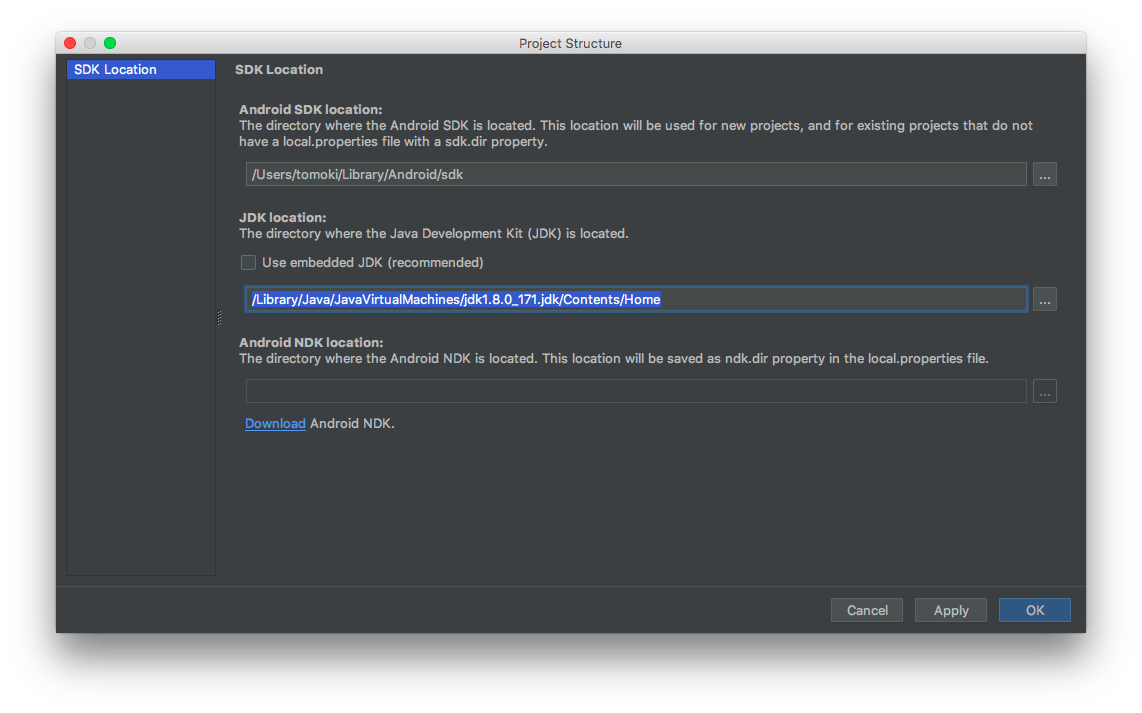Screen dimensions: 1142x713
Task: Click the sidebar splitter handle
Action: [x=219, y=318]
